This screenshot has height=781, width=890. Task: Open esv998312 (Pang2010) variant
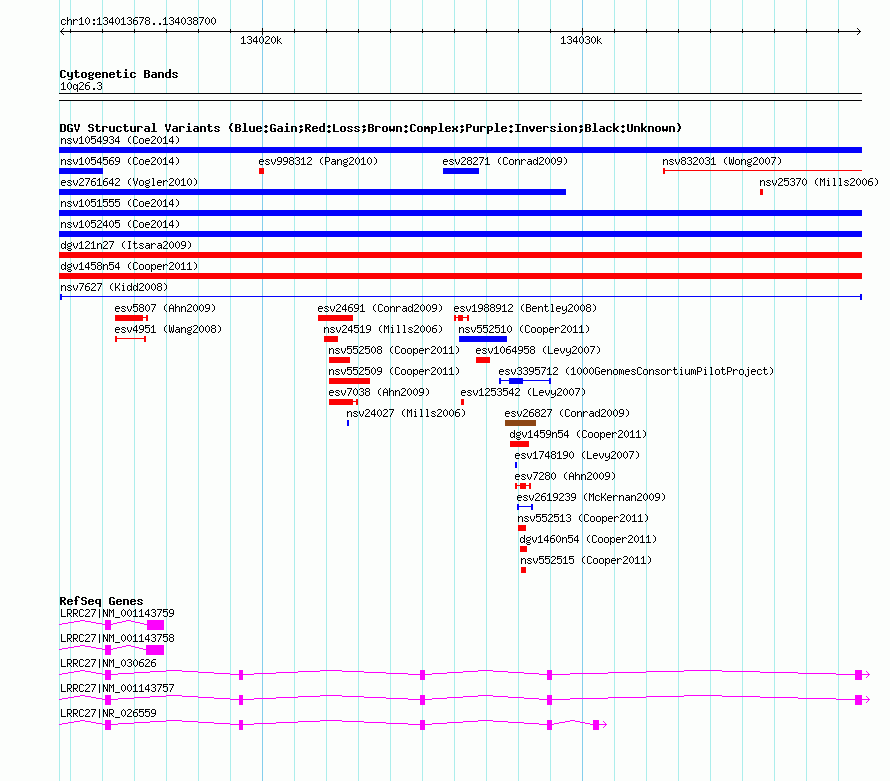(318, 161)
